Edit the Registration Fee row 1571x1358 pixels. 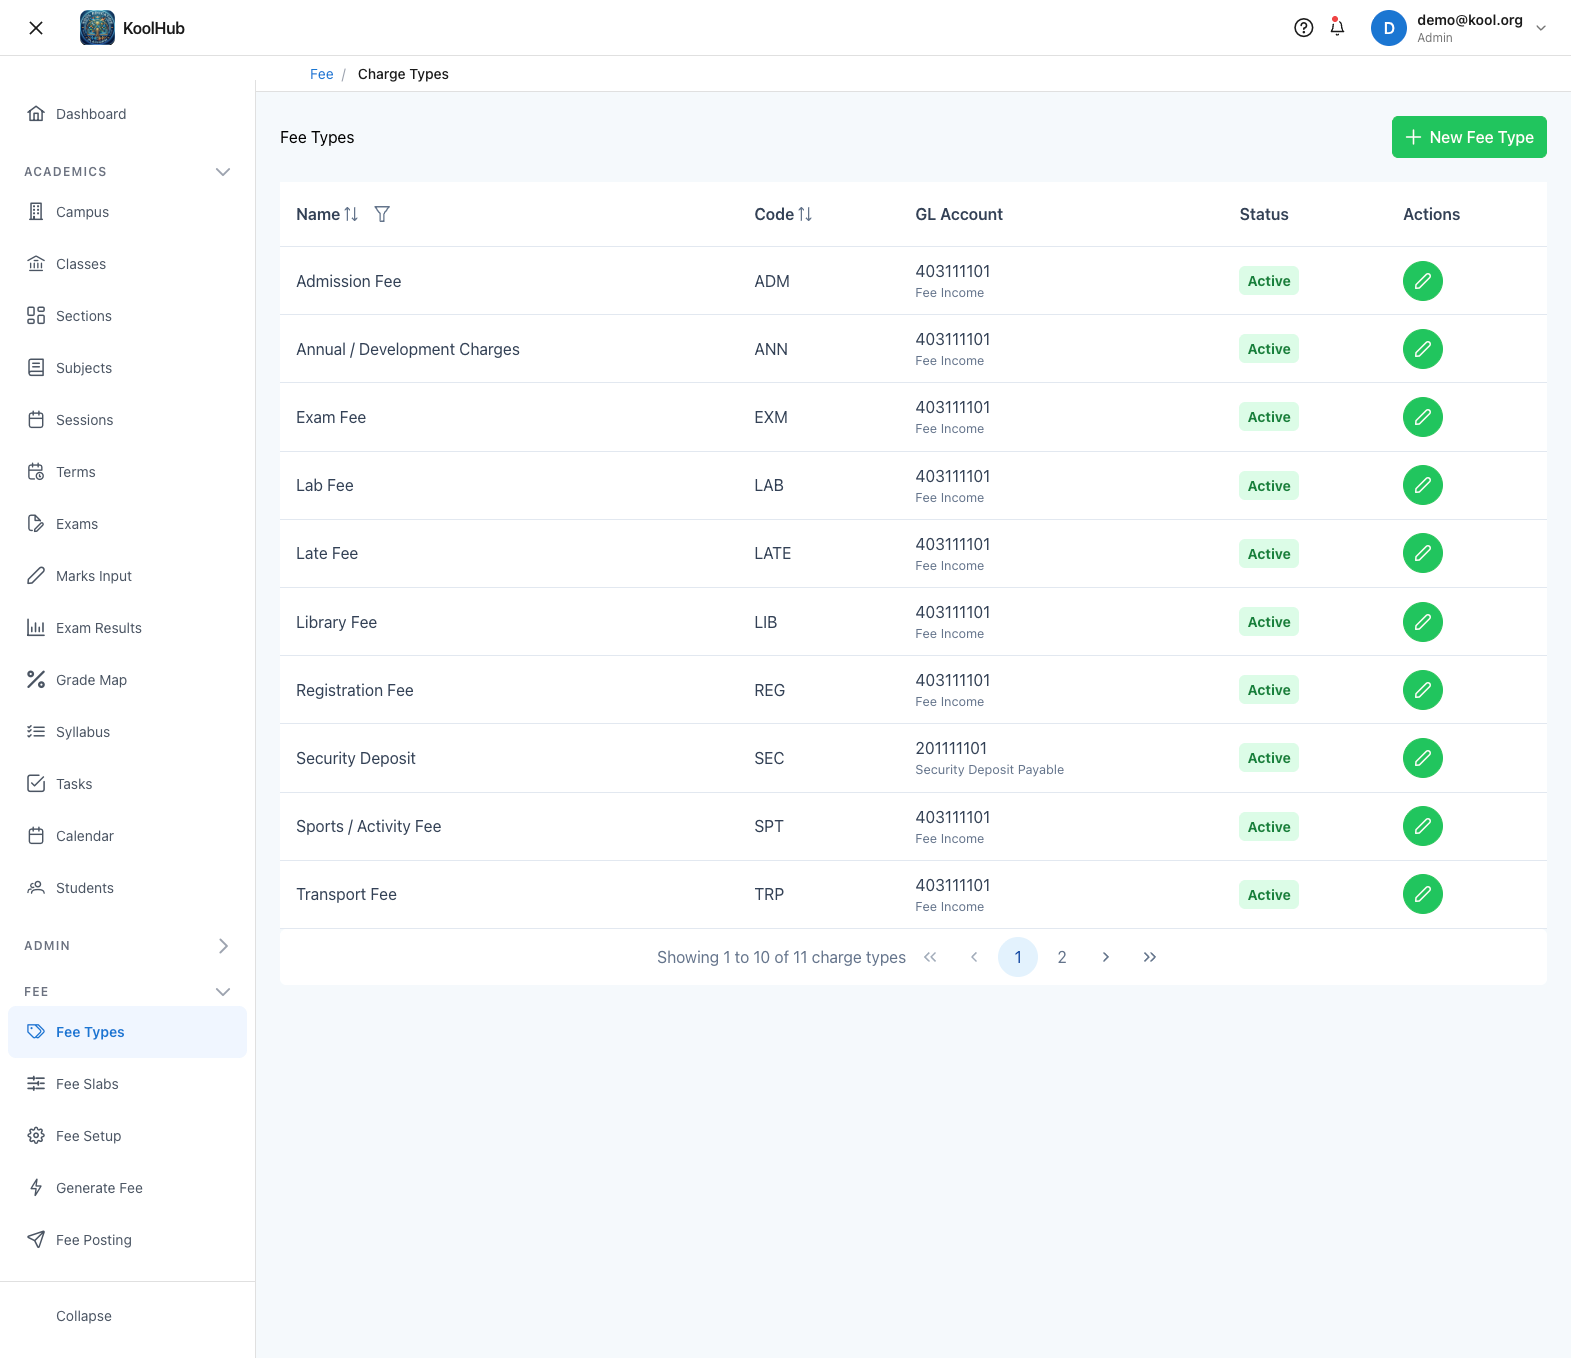pyautogui.click(x=1422, y=690)
